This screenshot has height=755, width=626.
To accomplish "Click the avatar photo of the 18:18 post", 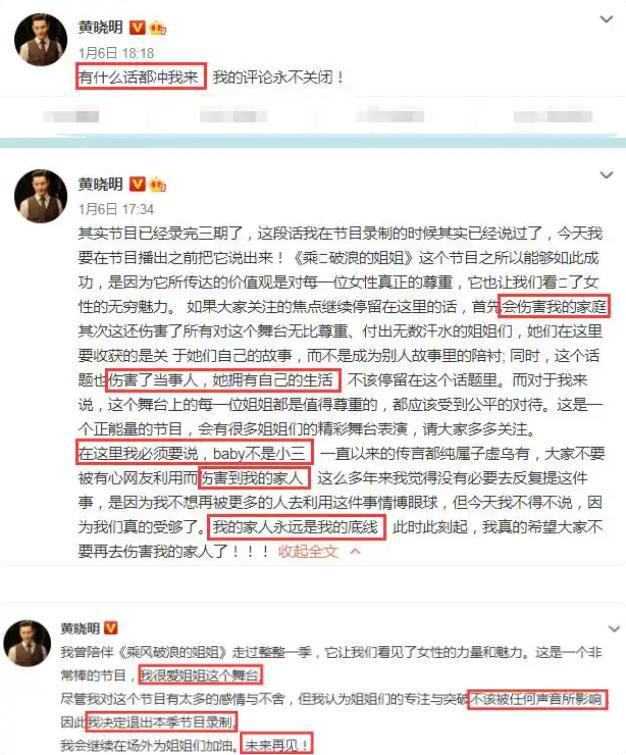I will pyautogui.click(x=40, y=39).
